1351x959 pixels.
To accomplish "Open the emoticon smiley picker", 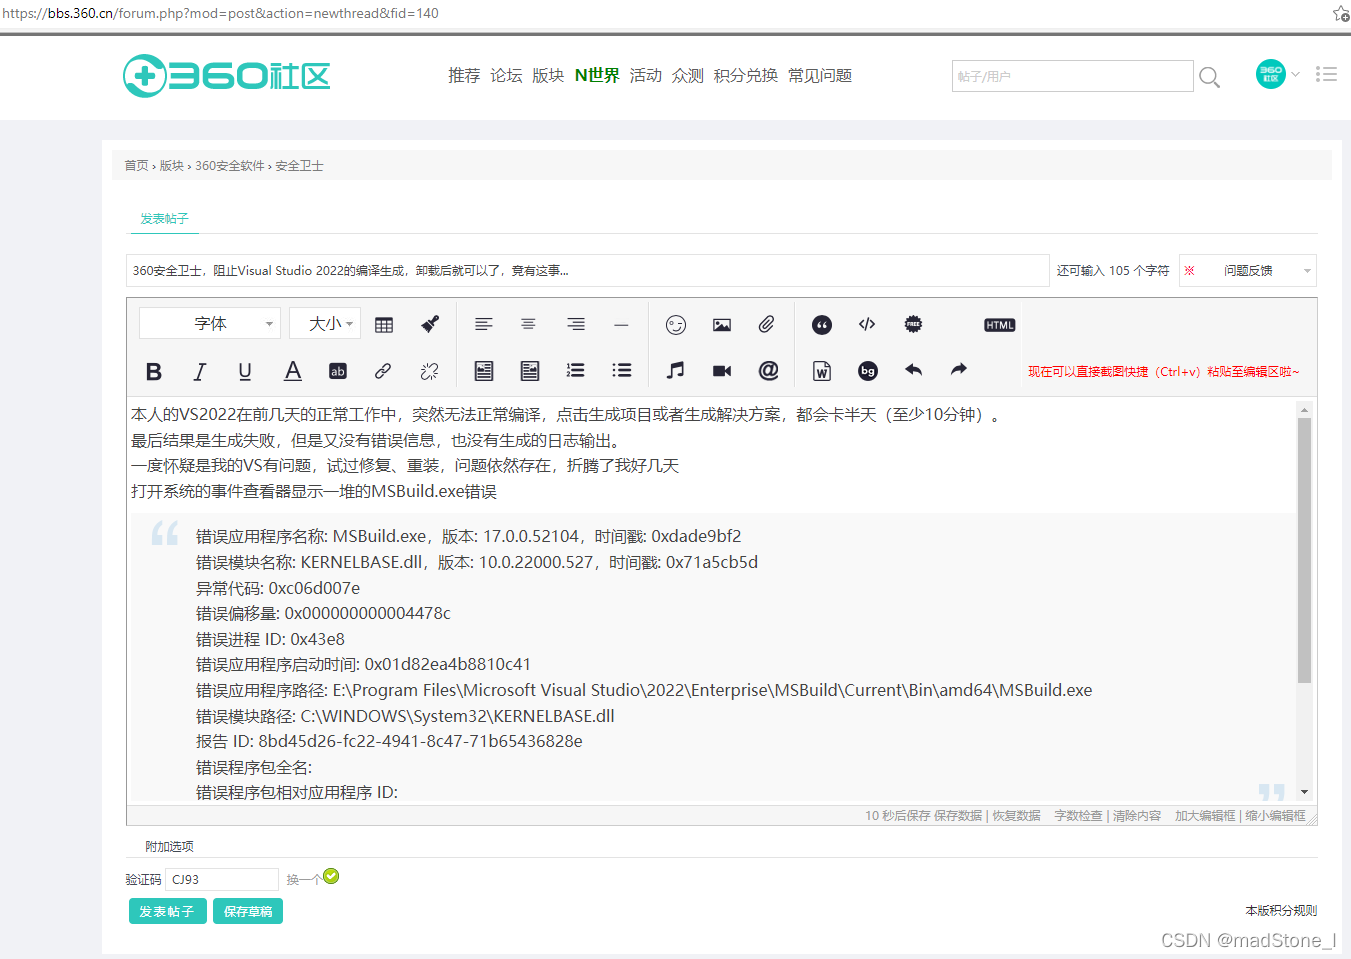I will [676, 324].
